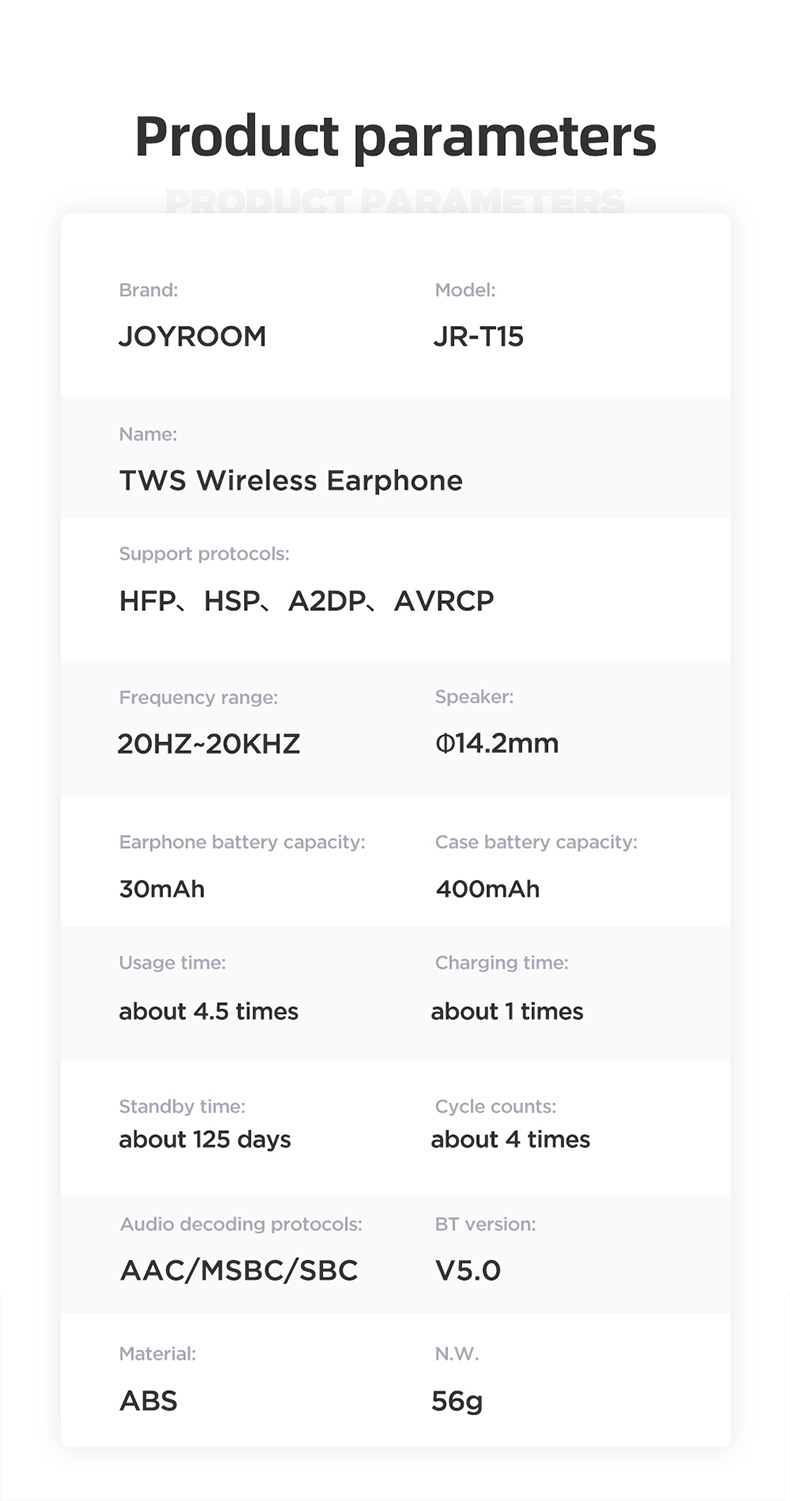
Task: Click the V5.0 BT version value
Action: click(468, 1271)
